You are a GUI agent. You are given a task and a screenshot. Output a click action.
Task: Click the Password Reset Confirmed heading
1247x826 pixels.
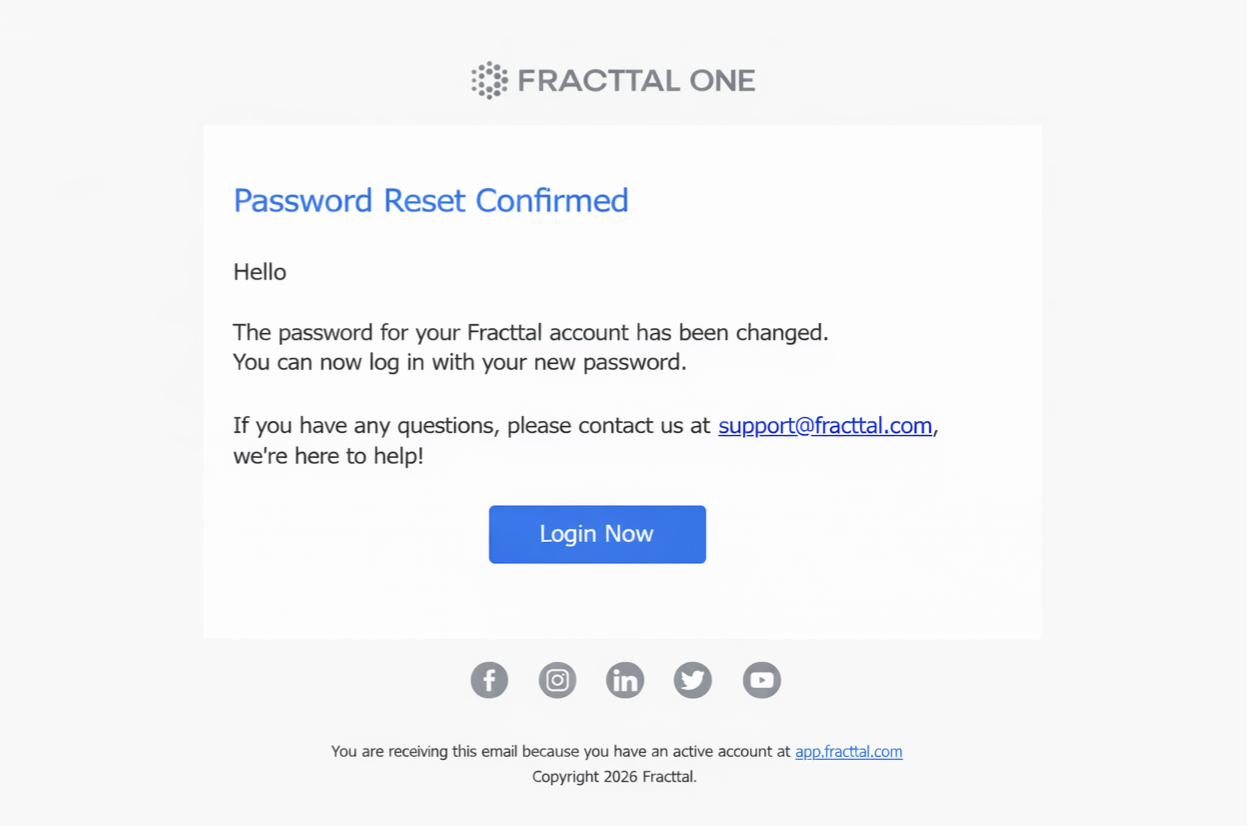430,201
